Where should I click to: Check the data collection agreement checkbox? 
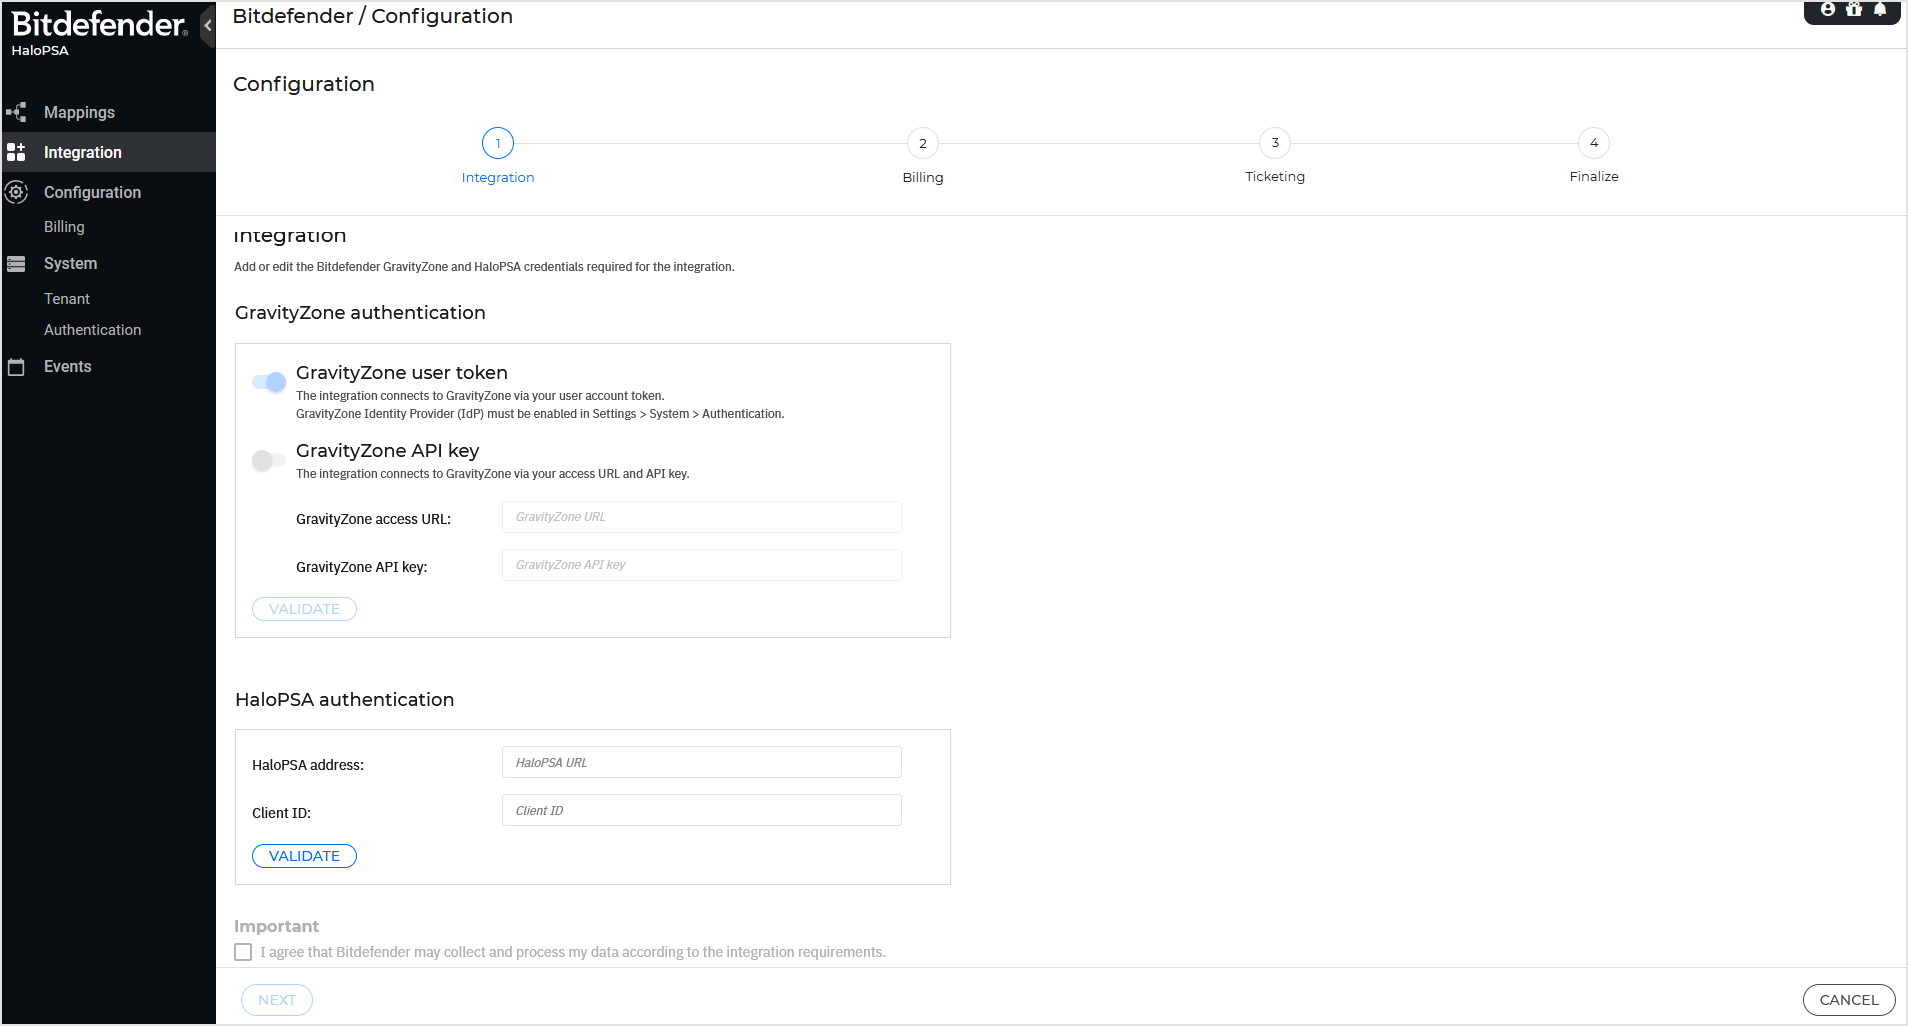[x=243, y=952]
